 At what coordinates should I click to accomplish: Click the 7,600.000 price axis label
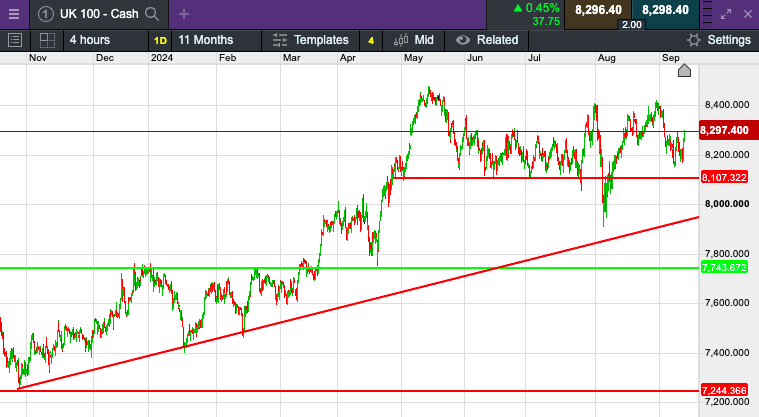(727, 303)
